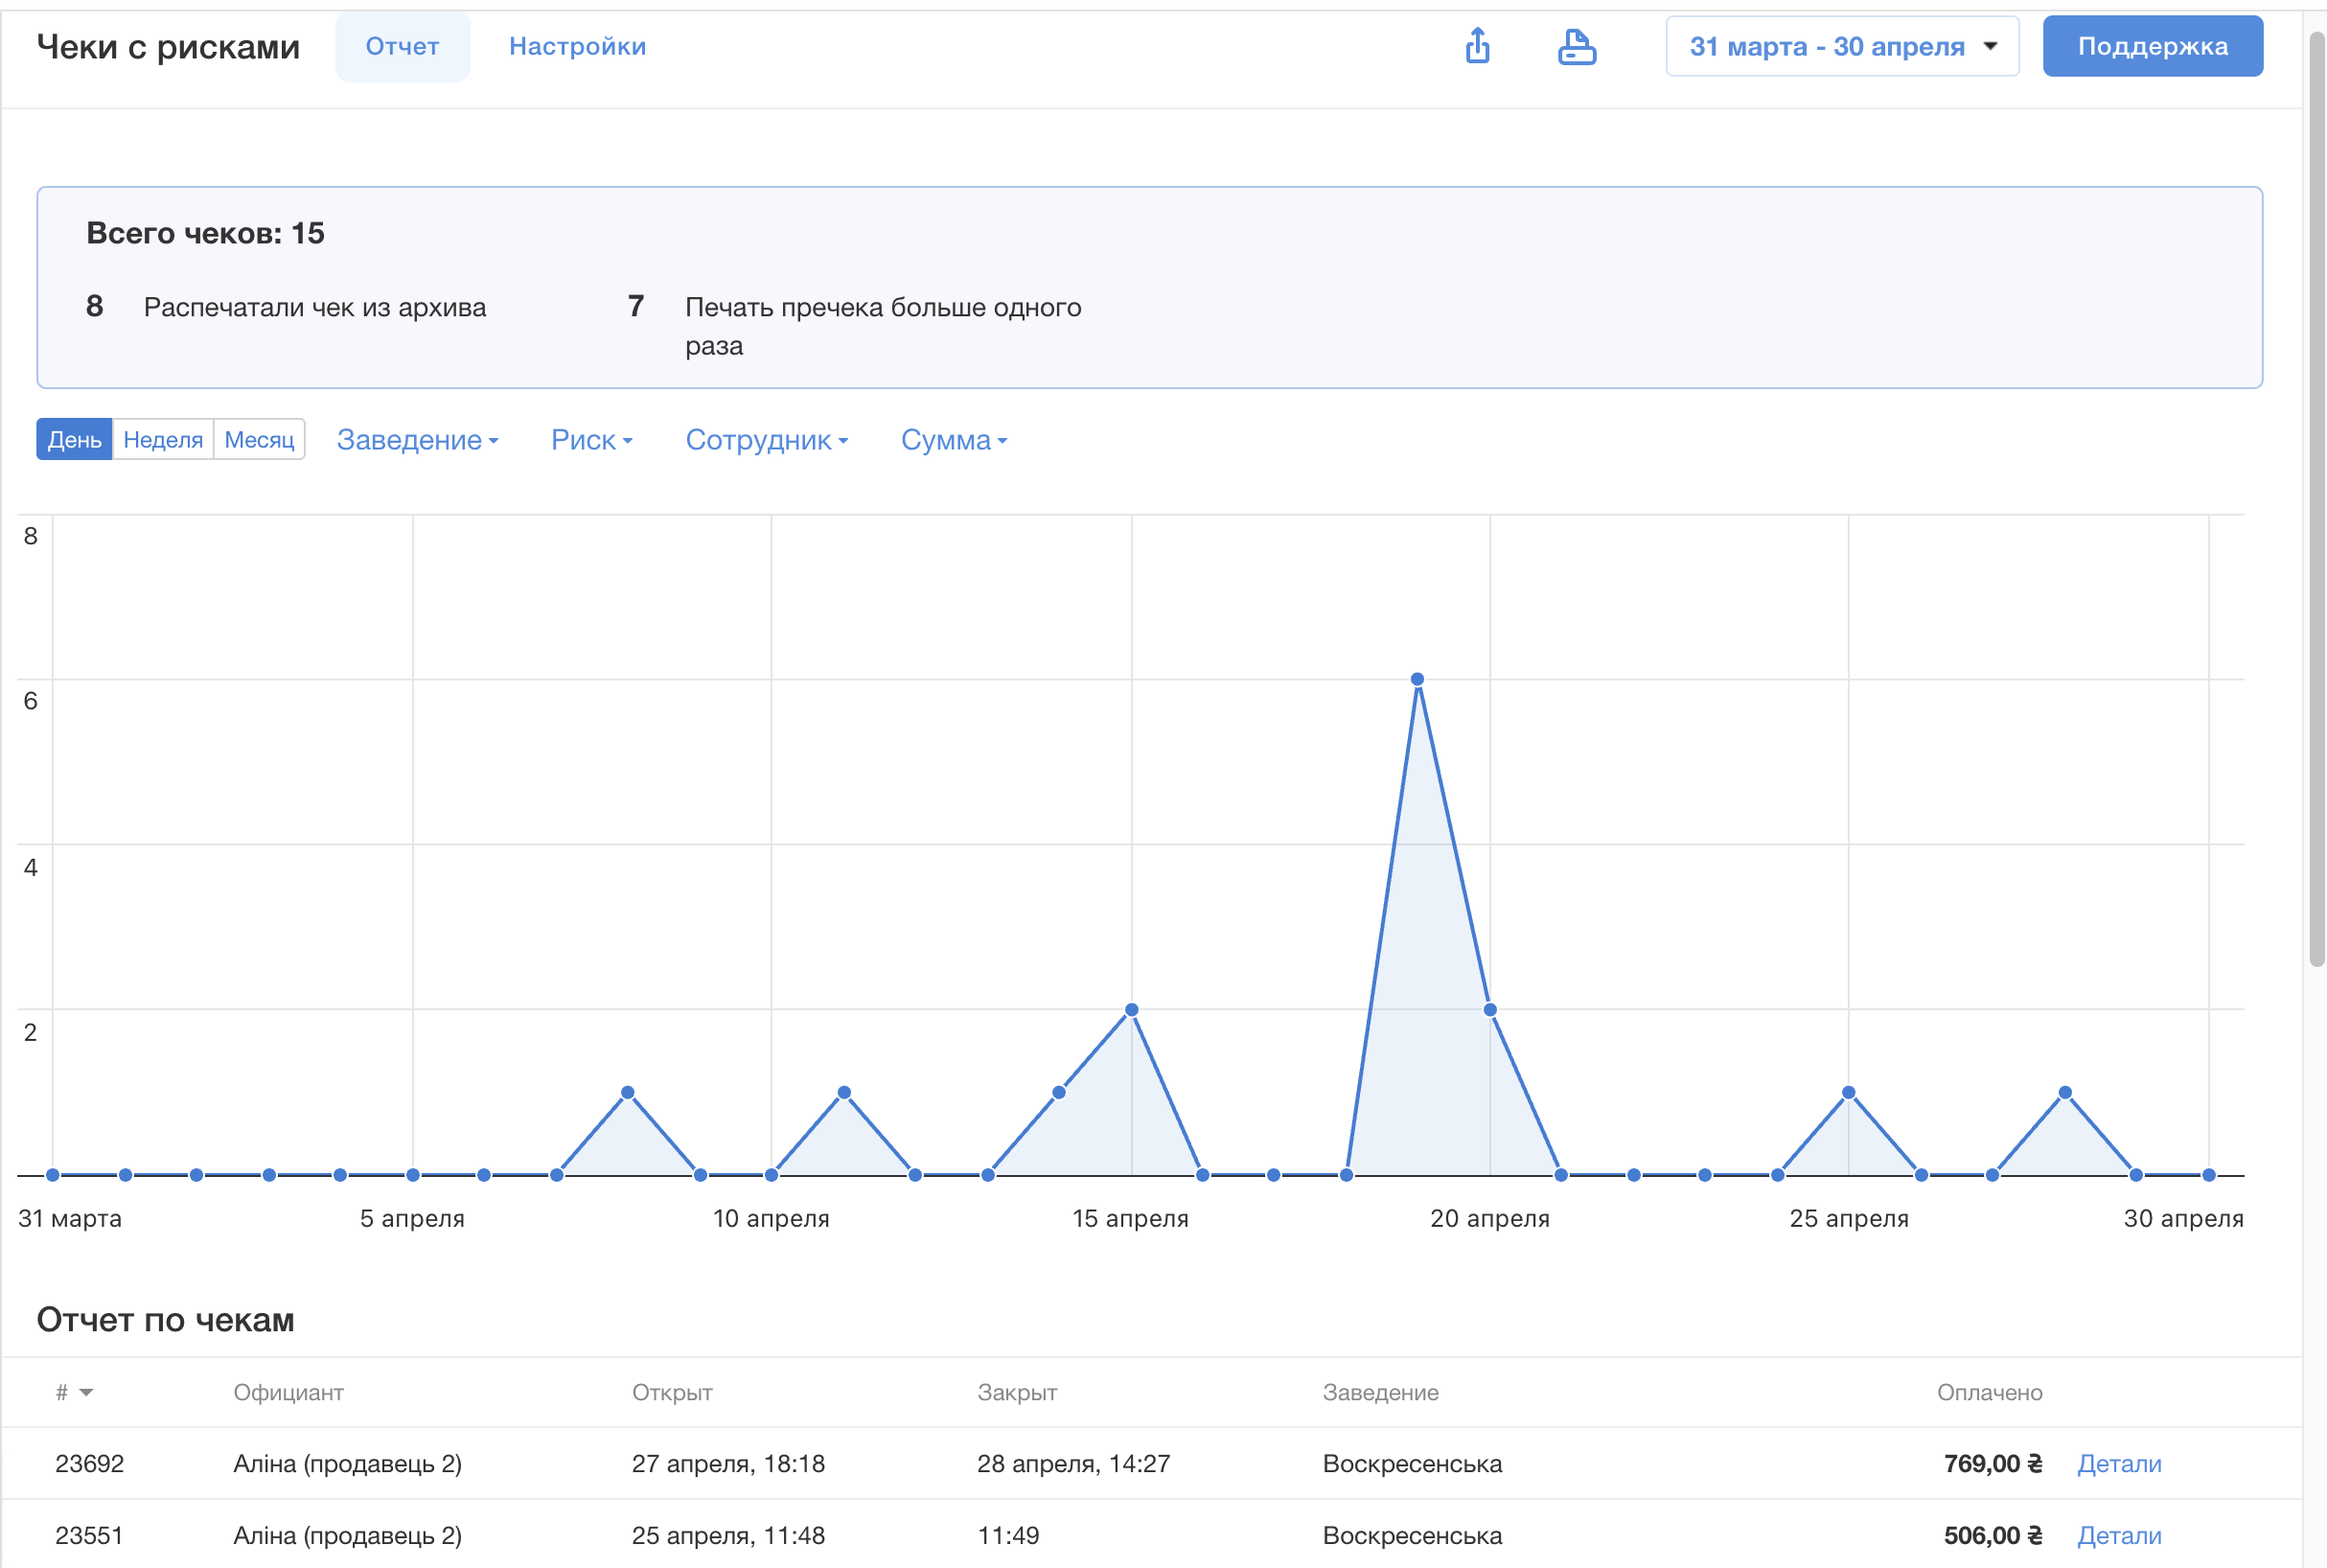Switch to the Настройки tab

(577, 46)
